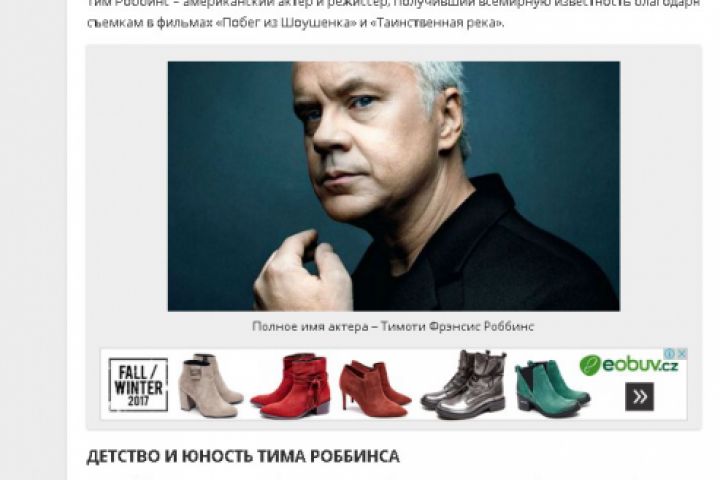Close the eobuv.cz shoe advertisement
Screen dimensions: 720x480
coord(682,354)
